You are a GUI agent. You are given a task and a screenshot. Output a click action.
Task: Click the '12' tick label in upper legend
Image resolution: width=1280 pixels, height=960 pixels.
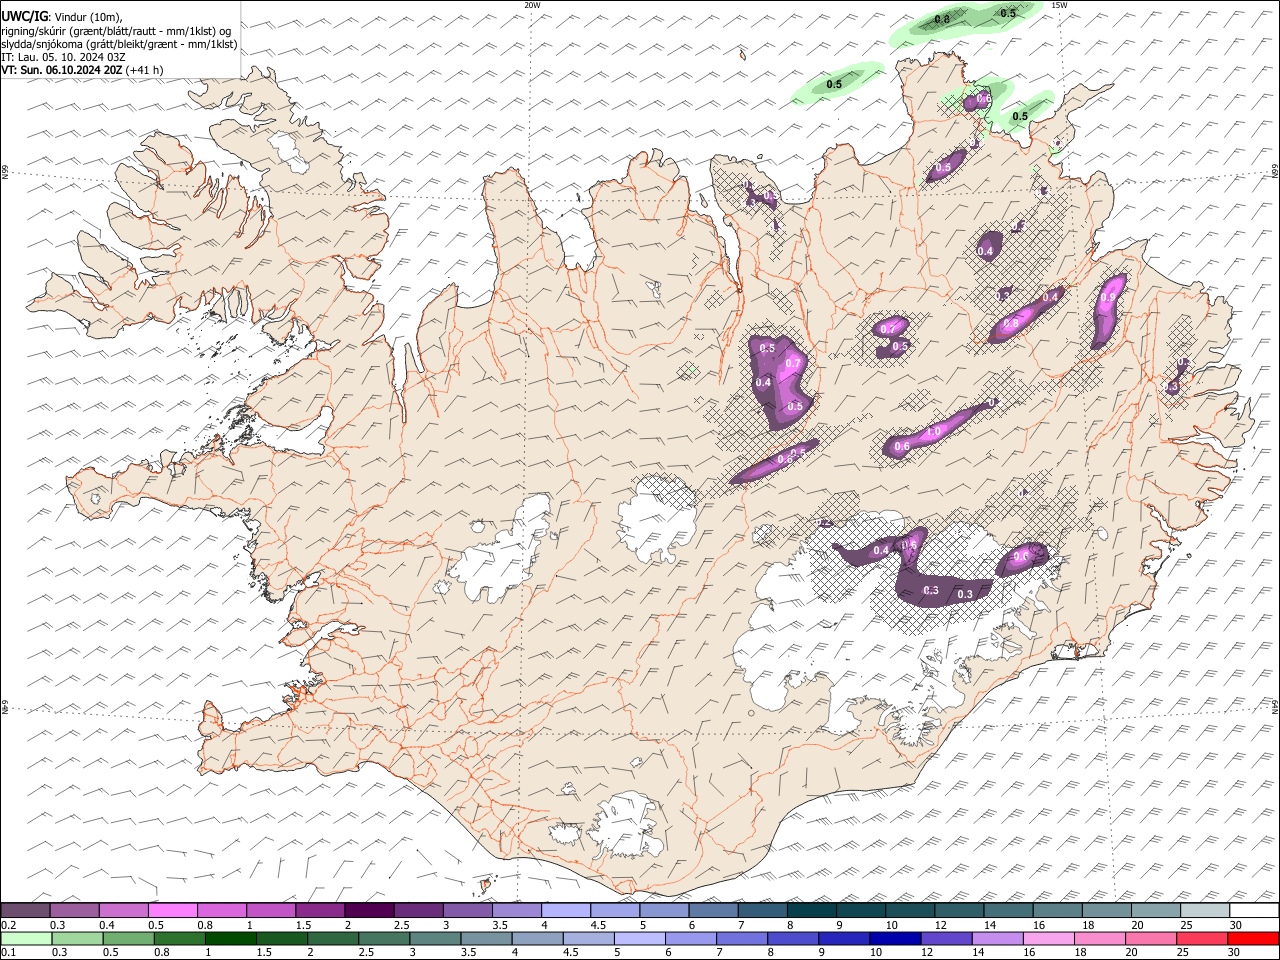point(941,925)
